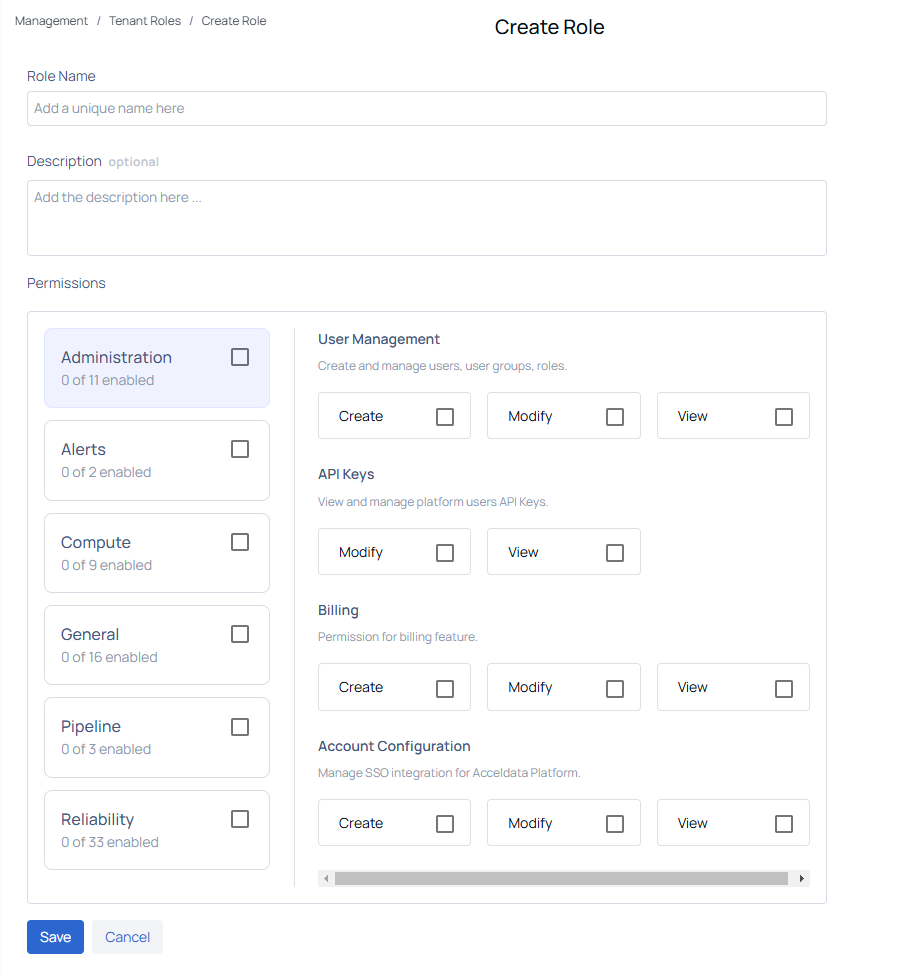Click the Description text area

click(x=426, y=218)
